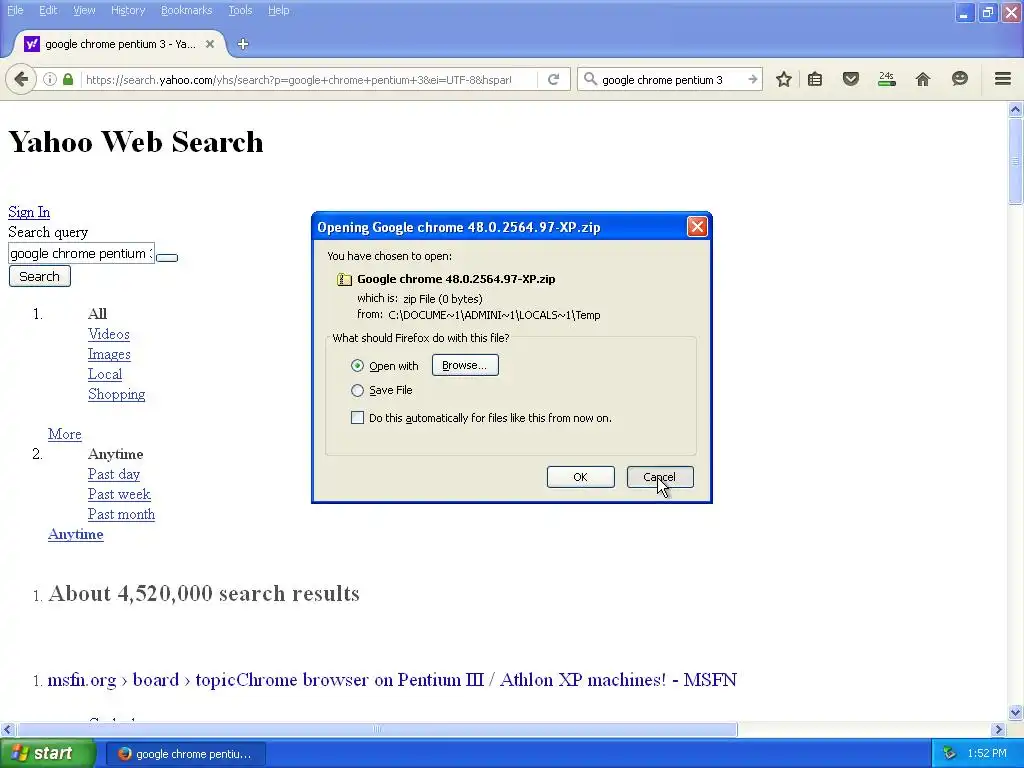Click the magnifier icon in search box
This screenshot has width=1024, height=768.
tap(590, 80)
